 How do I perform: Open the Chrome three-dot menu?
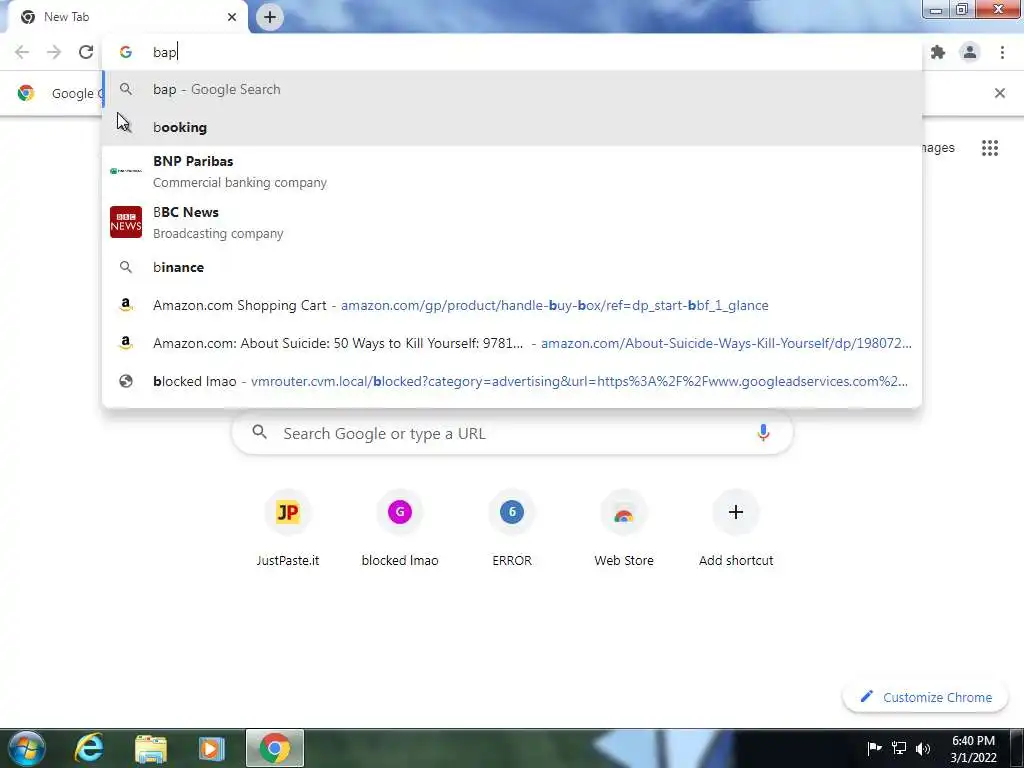(1002, 52)
